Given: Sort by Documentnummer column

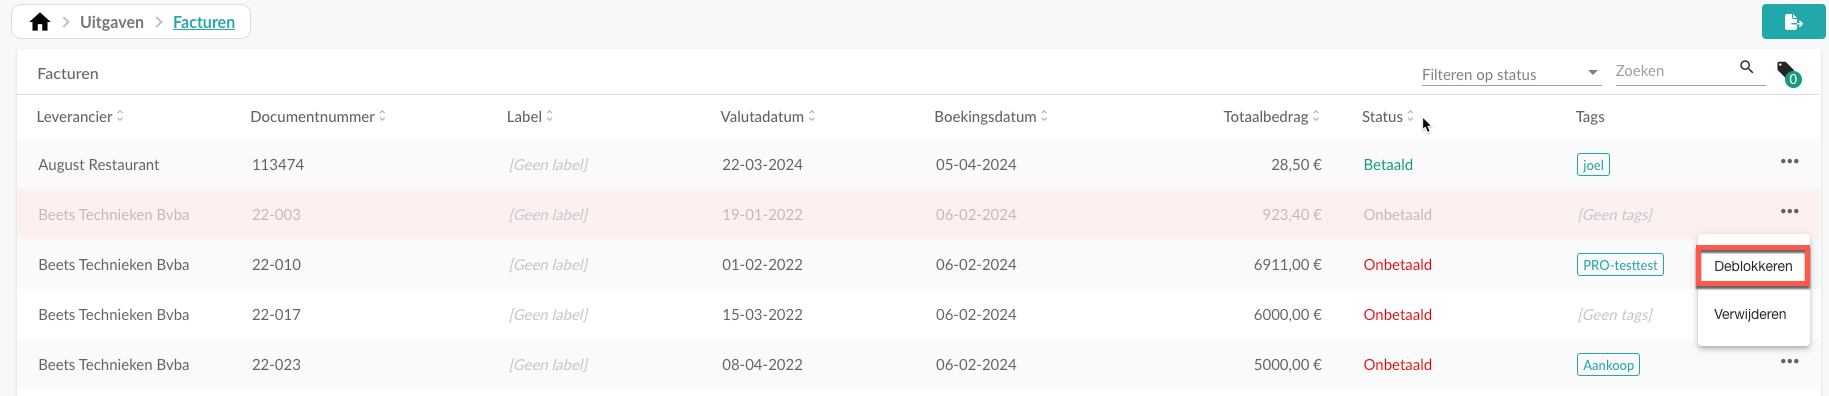Looking at the screenshot, I should [x=318, y=117].
